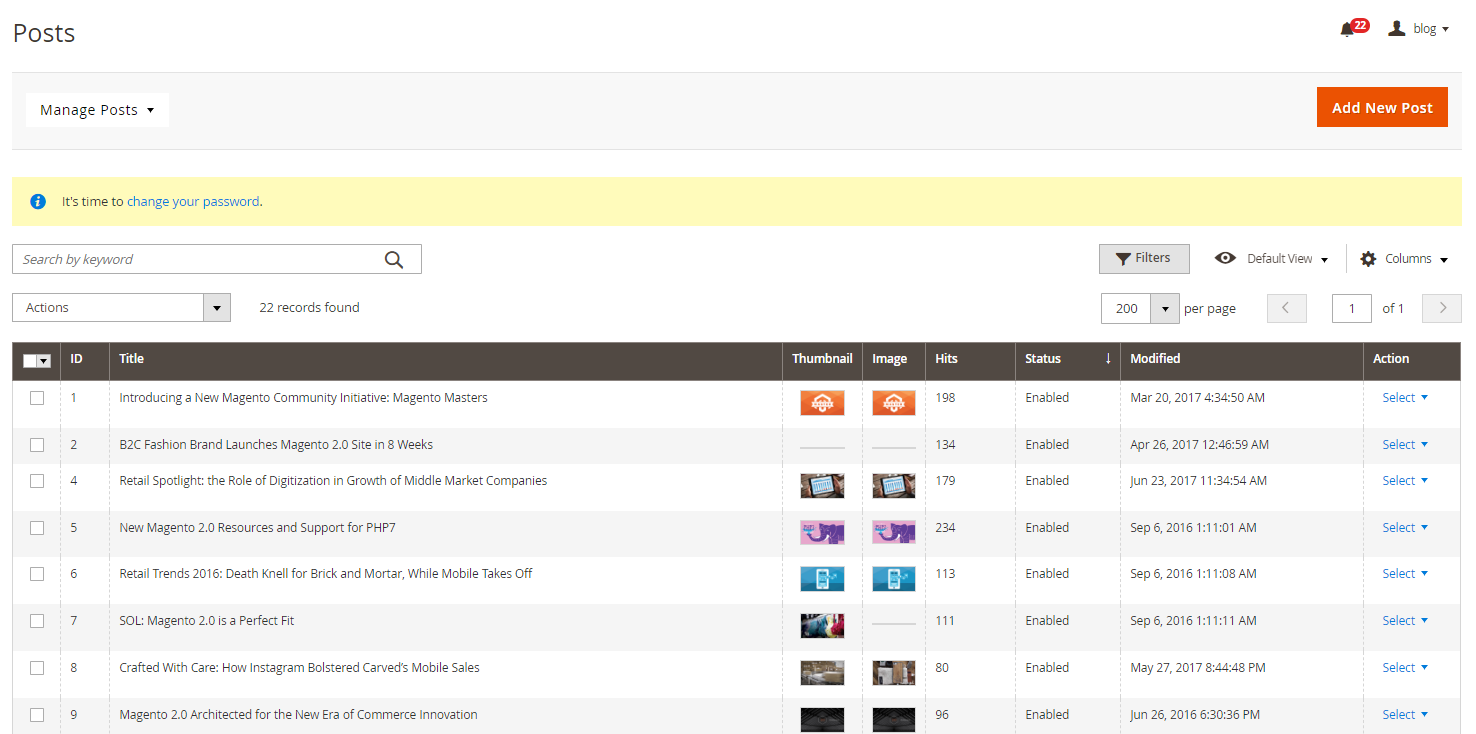Click the Columns gear icon

1368,259
